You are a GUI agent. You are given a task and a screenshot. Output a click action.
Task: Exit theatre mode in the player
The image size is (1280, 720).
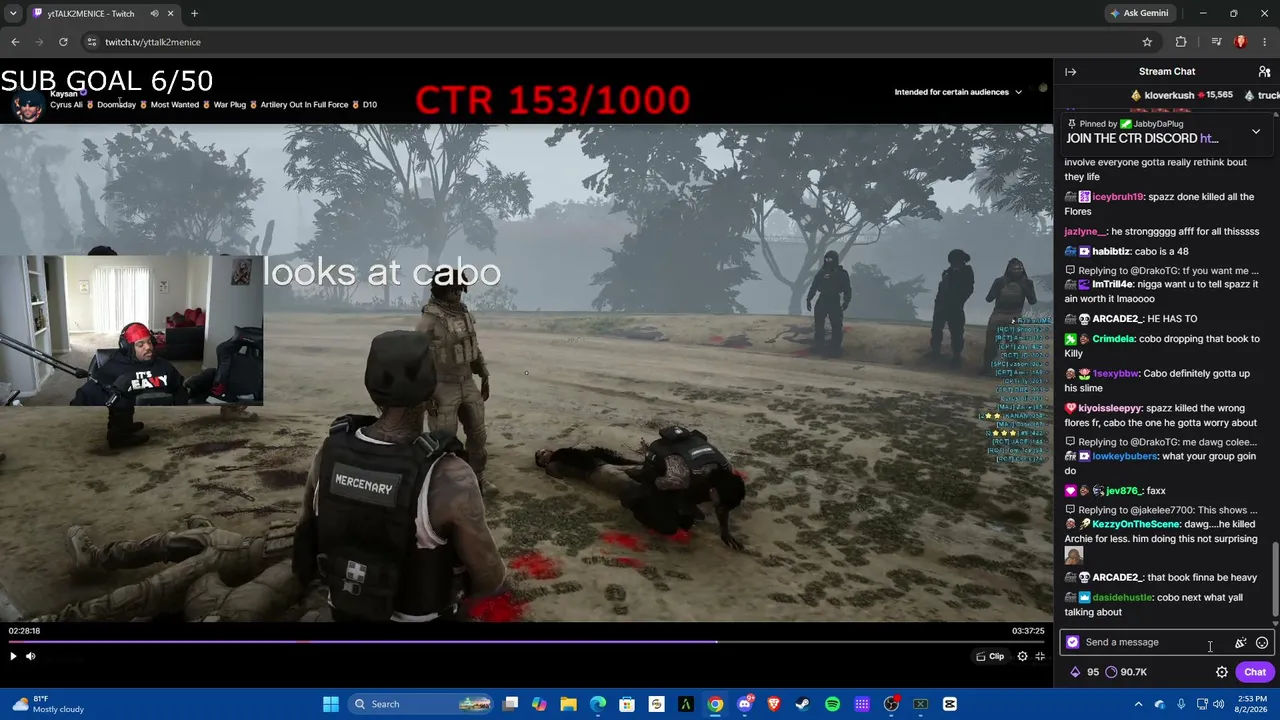click(x=1040, y=656)
